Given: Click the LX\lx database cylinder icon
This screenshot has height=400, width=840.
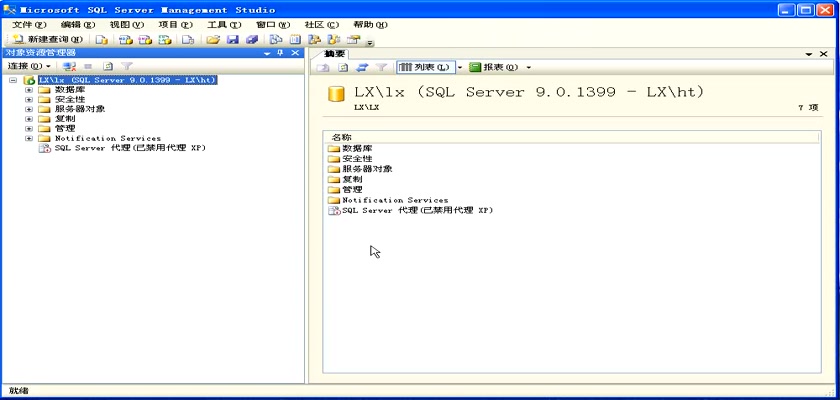Looking at the screenshot, I should coord(336,93).
